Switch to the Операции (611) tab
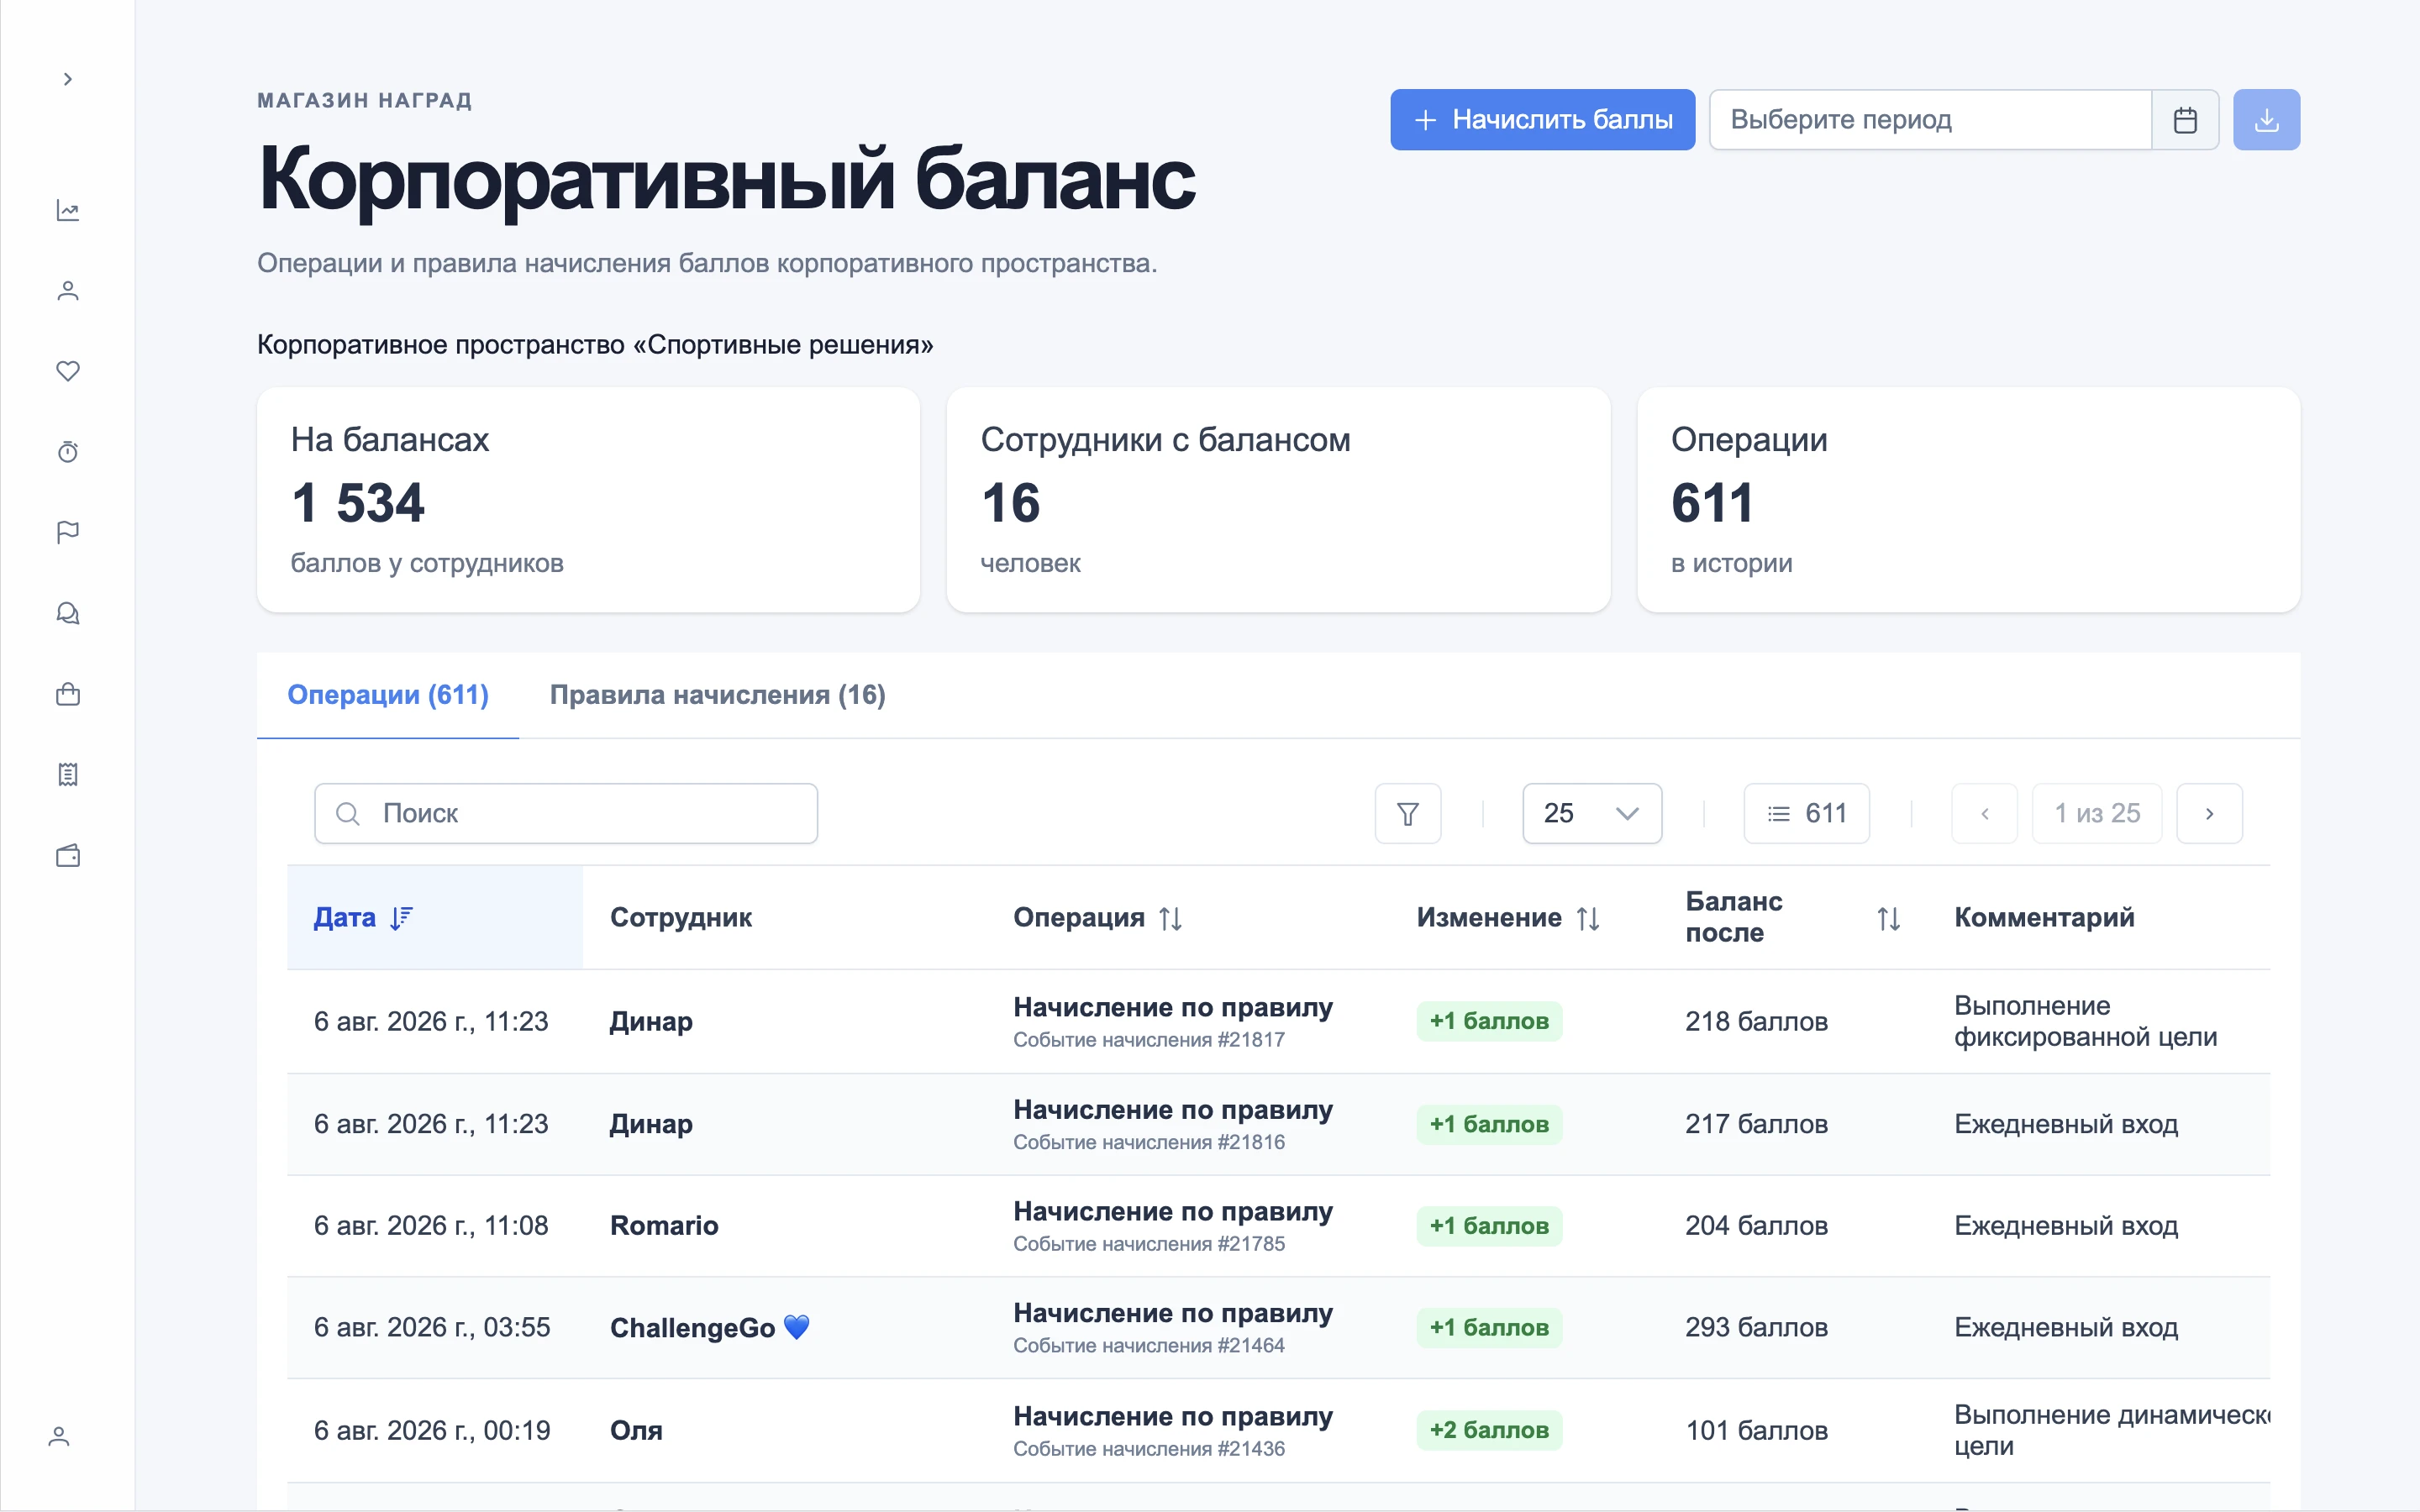Screen dimensions: 2420x1512 (x=388, y=695)
